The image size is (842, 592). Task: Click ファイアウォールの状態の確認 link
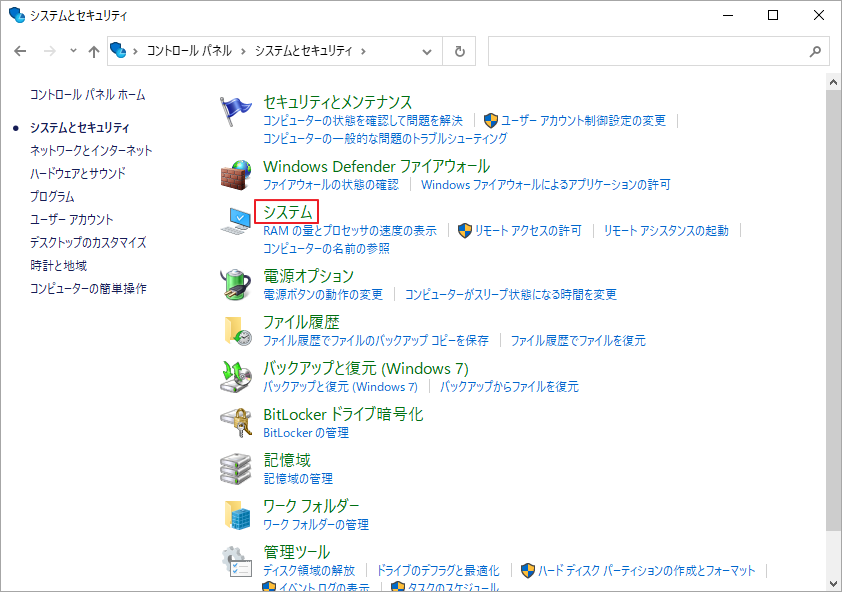point(331,185)
